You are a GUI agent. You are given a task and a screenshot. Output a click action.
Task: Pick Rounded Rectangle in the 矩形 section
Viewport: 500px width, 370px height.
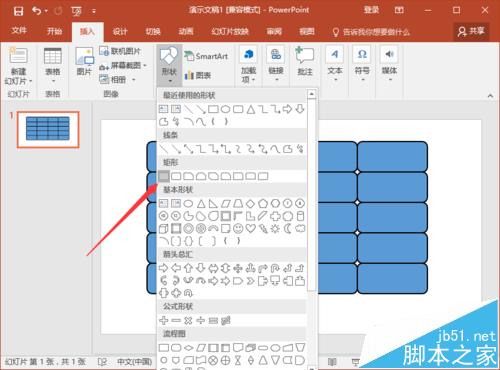tap(176, 176)
